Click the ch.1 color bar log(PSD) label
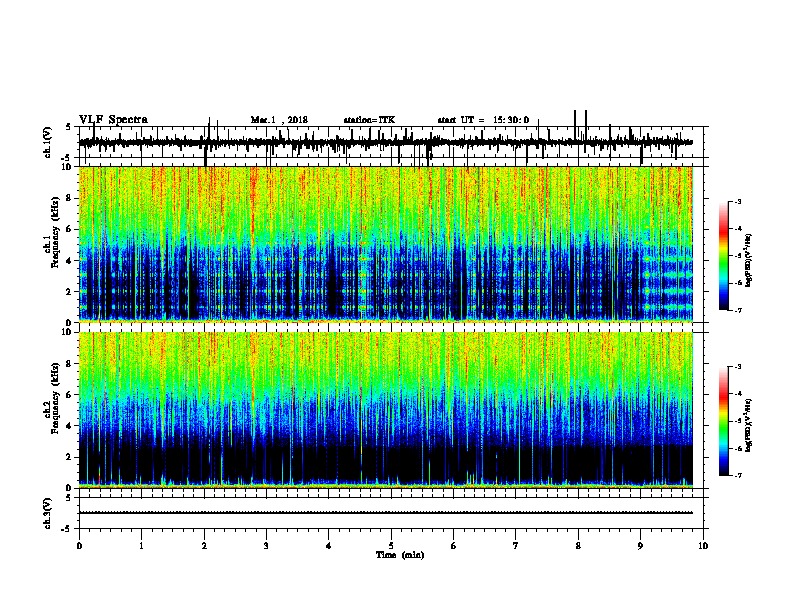Screen dimensions: 792x612 pos(749,260)
